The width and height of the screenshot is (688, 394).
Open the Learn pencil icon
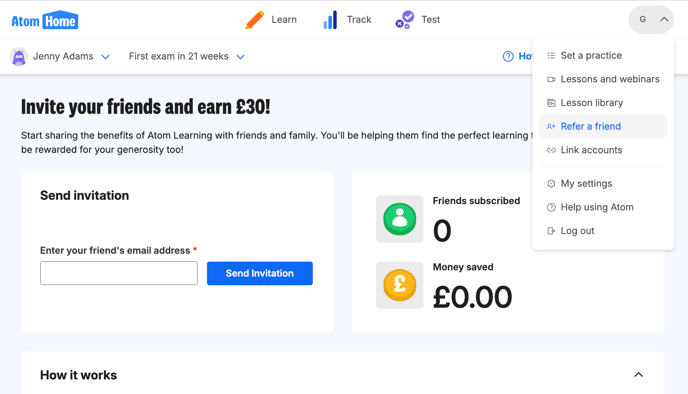click(255, 20)
